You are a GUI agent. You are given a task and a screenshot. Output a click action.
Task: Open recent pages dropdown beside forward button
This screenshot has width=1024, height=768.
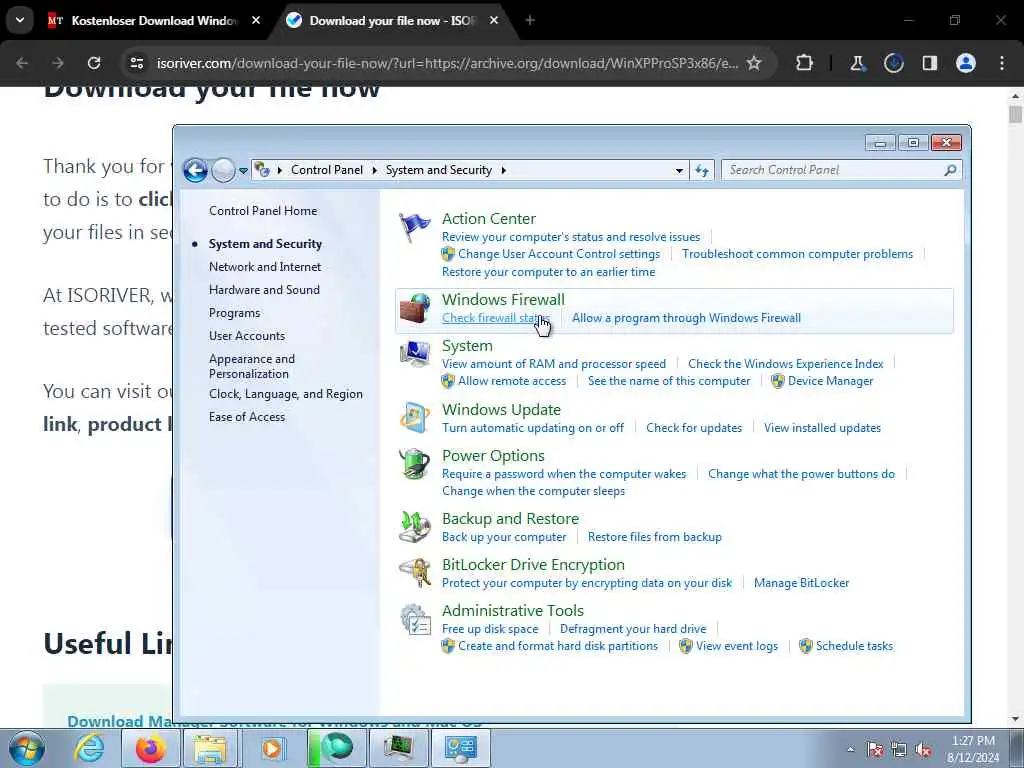(243, 171)
